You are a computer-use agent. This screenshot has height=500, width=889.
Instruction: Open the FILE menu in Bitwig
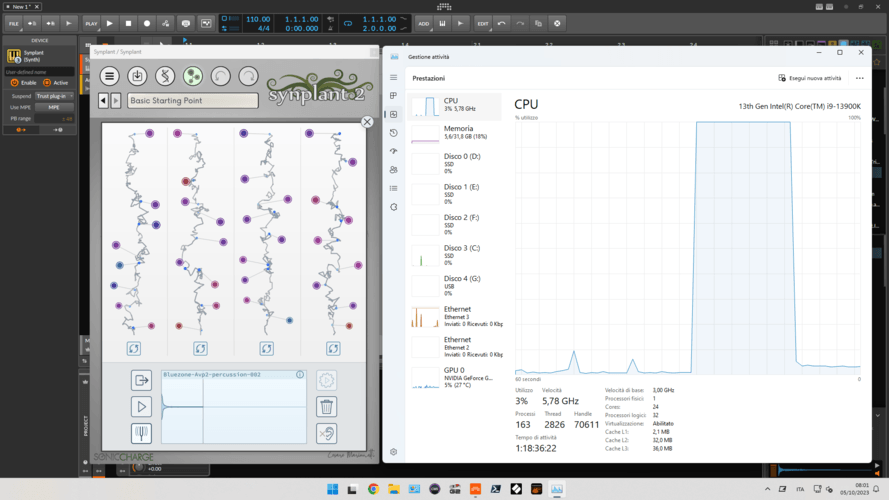click(14, 24)
